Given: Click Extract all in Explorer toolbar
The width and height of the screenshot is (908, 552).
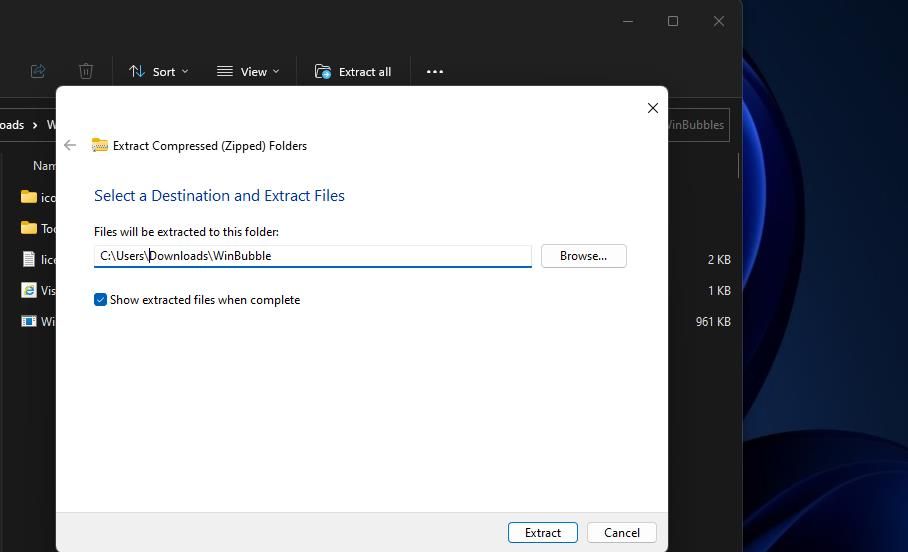Looking at the screenshot, I should 353,71.
